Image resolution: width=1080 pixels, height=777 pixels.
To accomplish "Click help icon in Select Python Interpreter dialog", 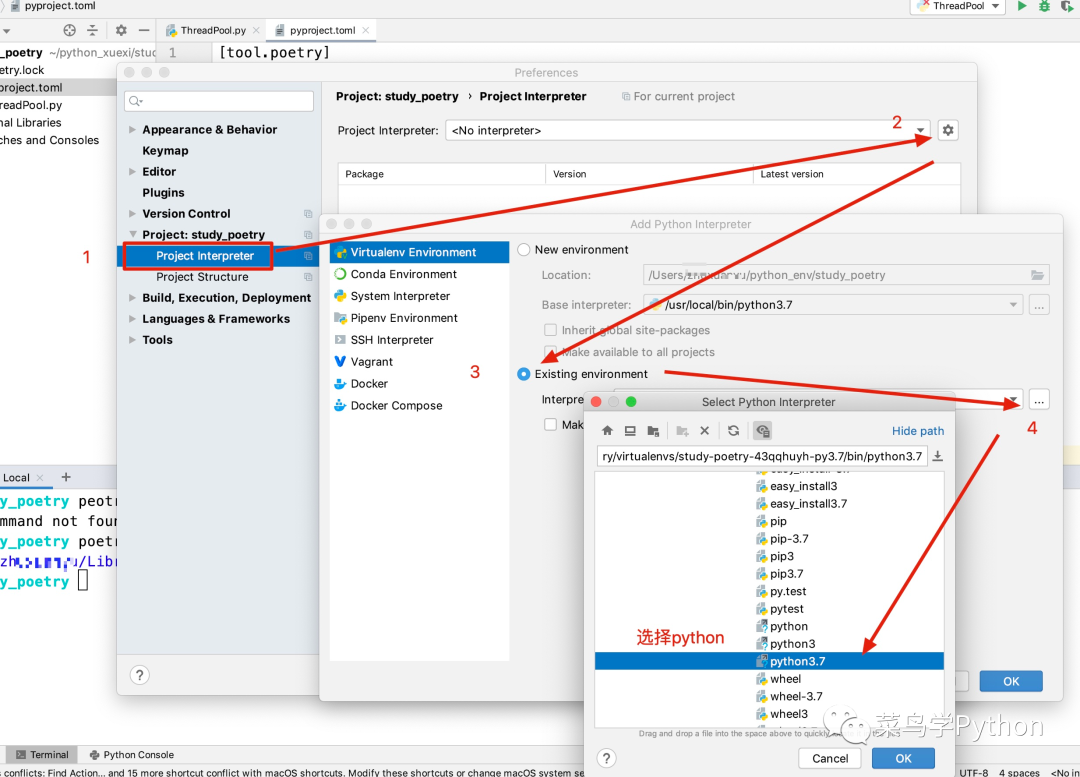I will point(606,758).
